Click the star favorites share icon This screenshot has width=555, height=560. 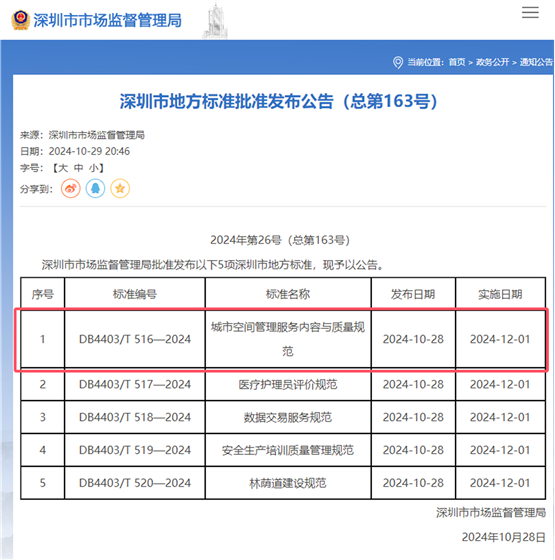pos(120,188)
